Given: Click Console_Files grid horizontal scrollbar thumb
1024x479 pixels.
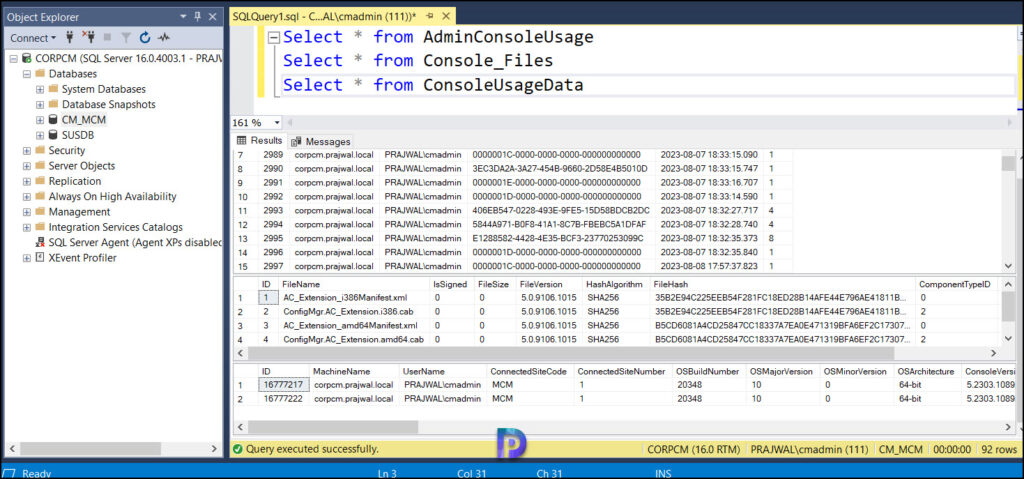Looking at the screenshot, I should click(x=571, y=353).
